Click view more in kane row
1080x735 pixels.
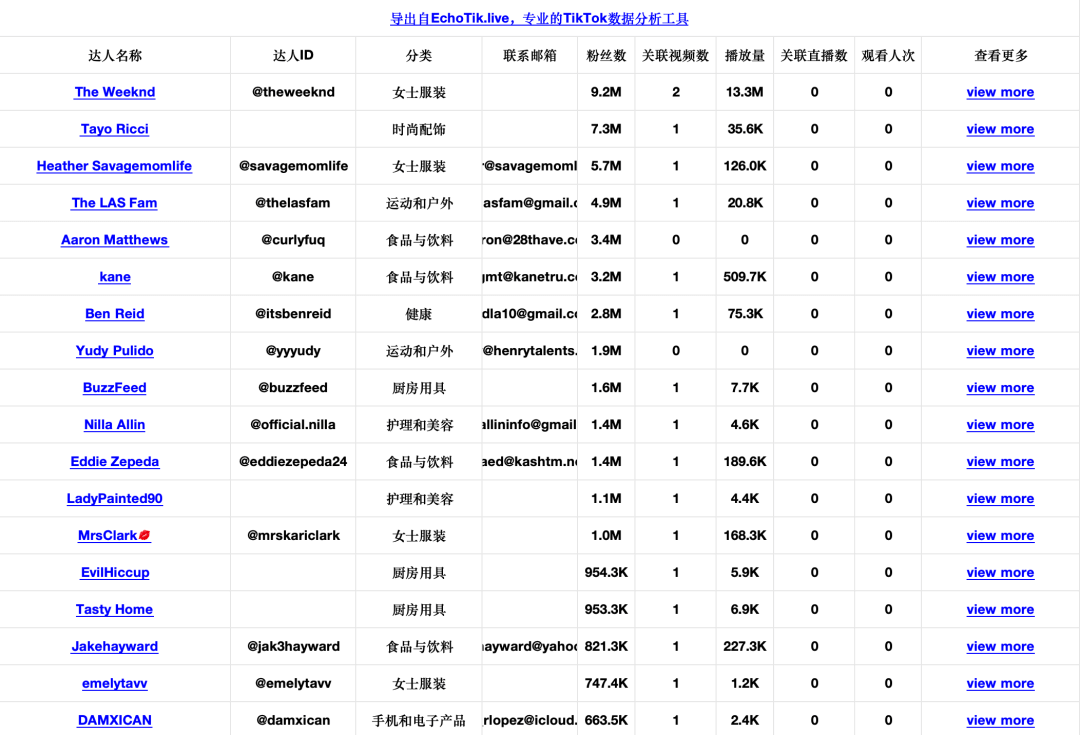click(1000, 277)
